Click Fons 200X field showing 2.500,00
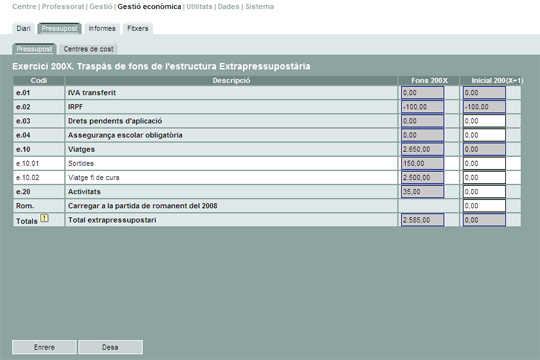The height and width of the screenshot is (360, 540). click(x=423, y=177)
